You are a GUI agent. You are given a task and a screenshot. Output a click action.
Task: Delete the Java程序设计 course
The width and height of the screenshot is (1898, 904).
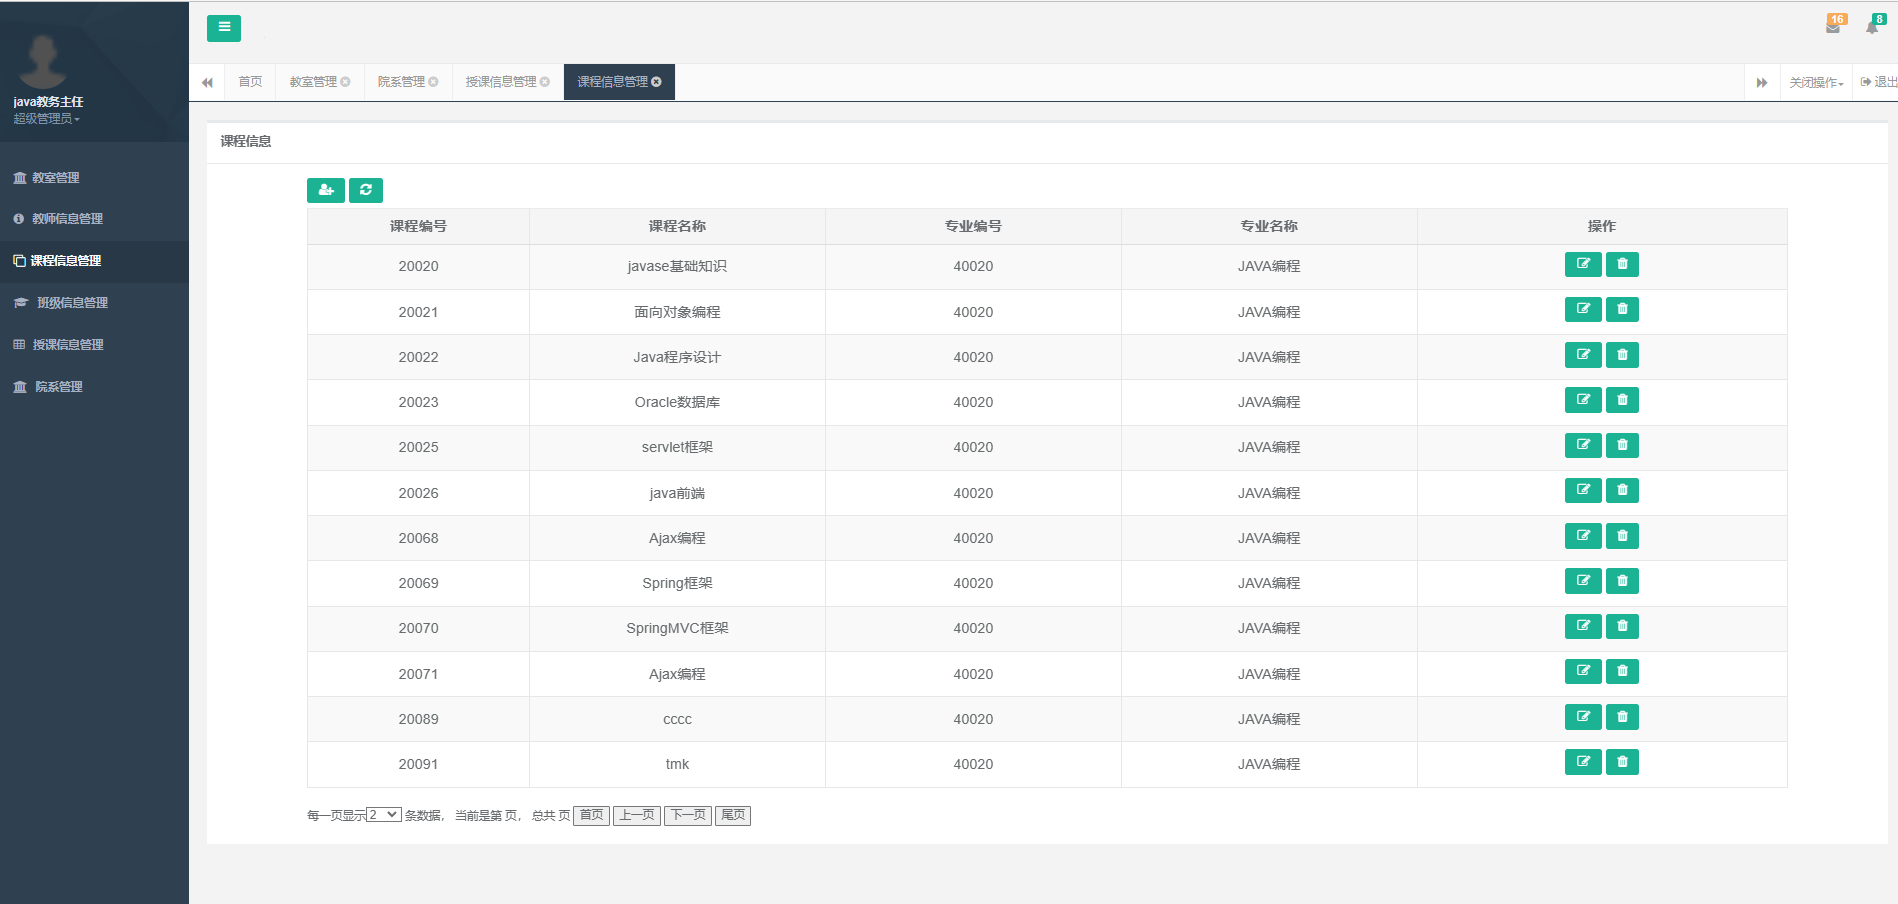[x=1622, y=355]
